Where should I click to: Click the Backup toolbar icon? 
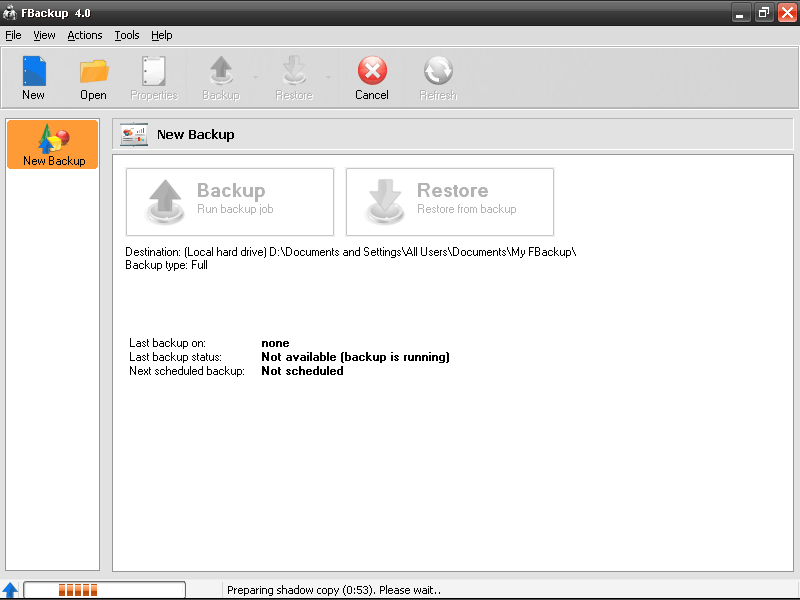coord(221,78)
